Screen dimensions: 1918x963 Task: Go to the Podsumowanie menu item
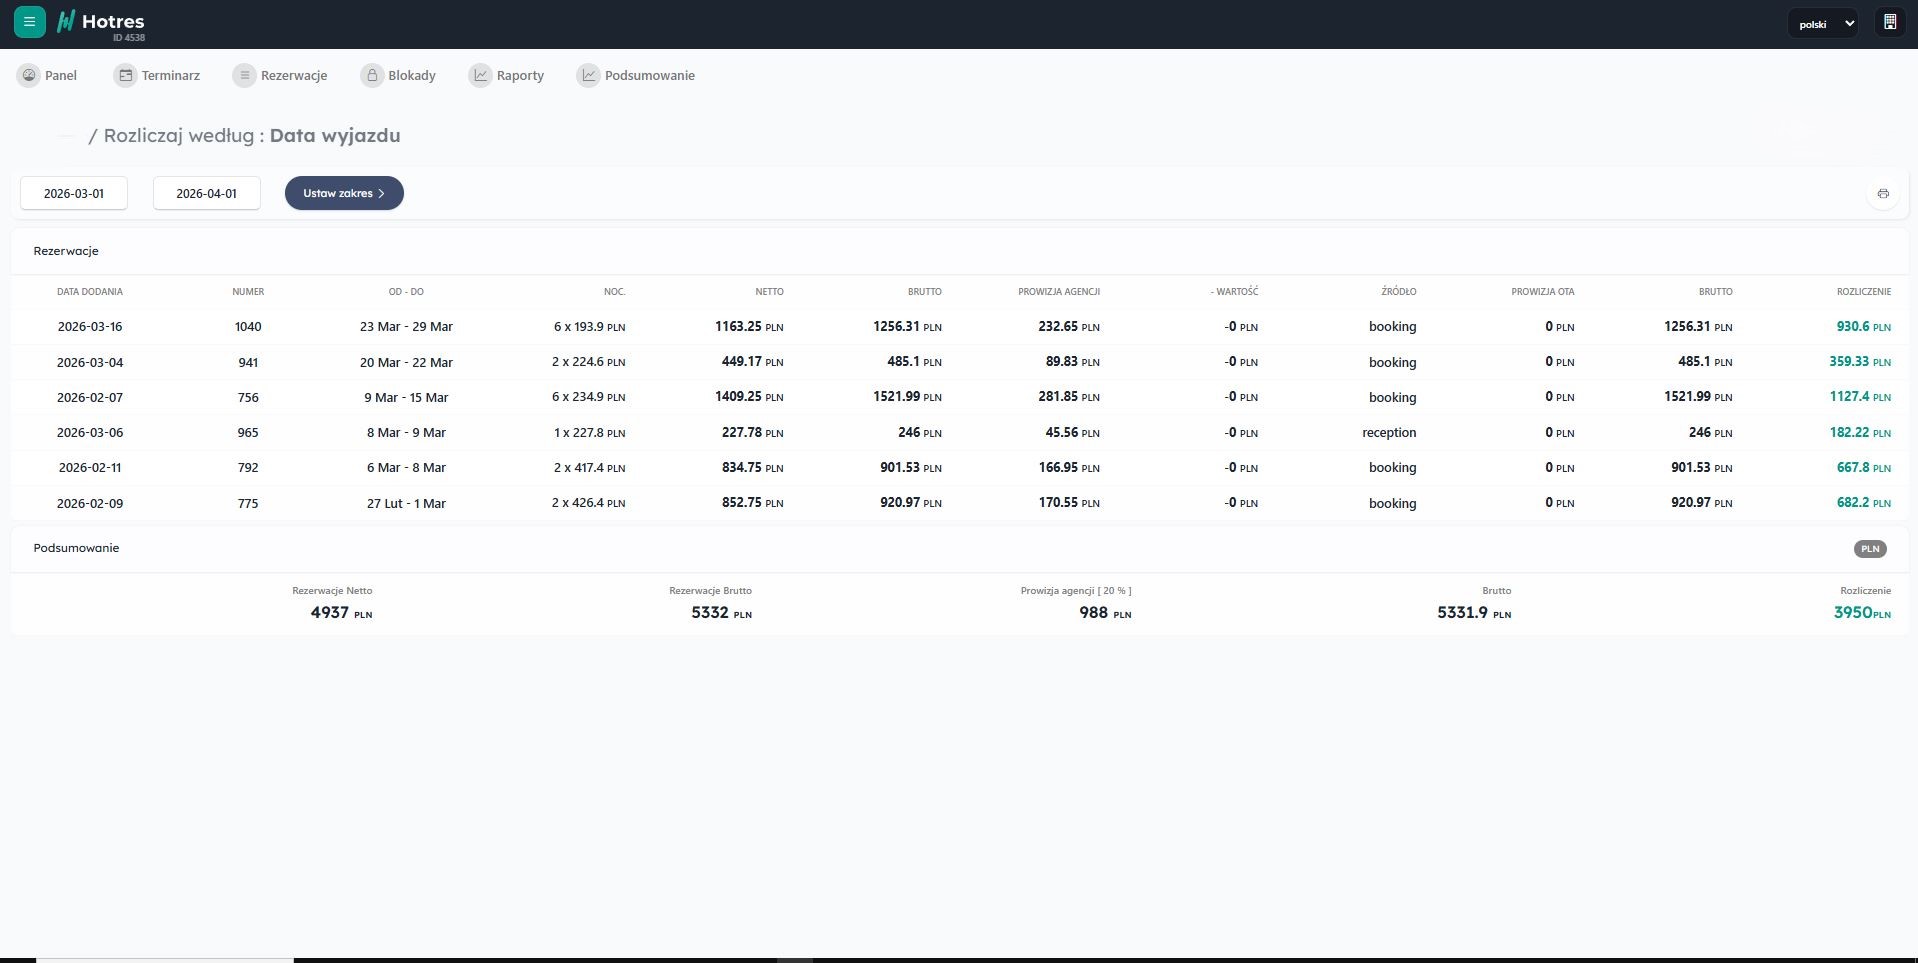point(648,75)
